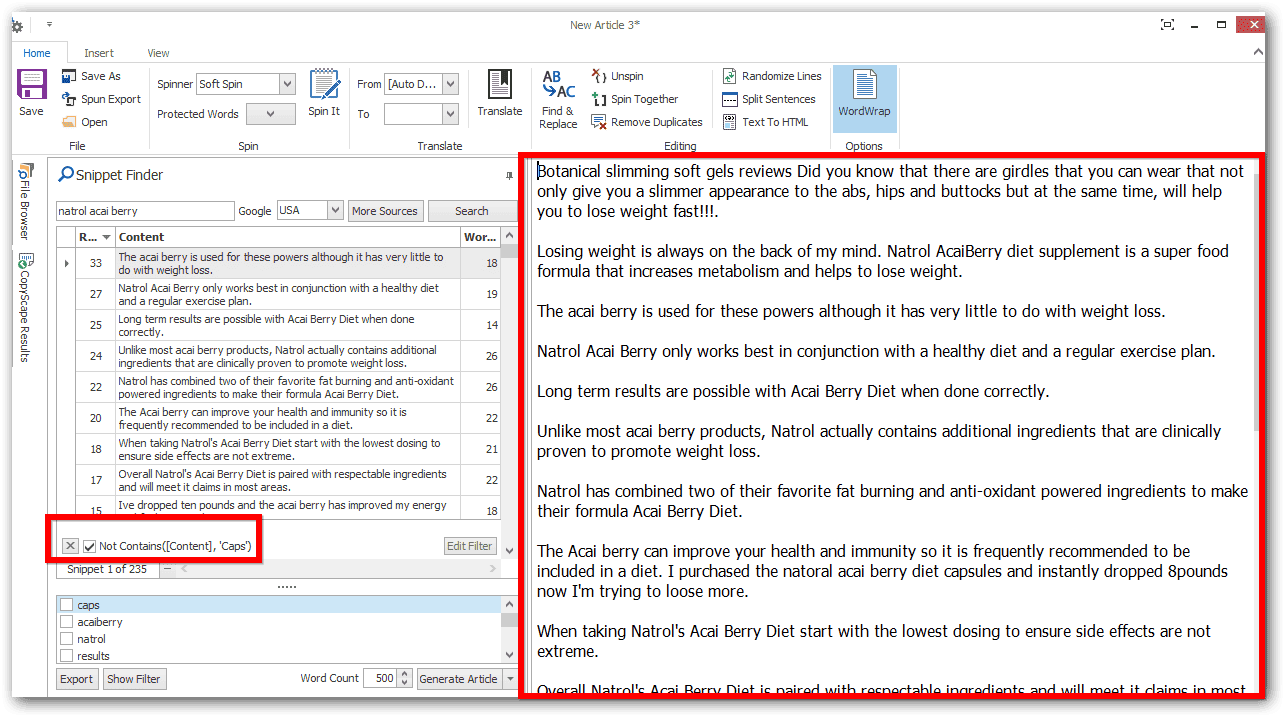Check the 'natrol' keyword box
The width and height of the screenshot is (1285, 717).
coord(67,639)
